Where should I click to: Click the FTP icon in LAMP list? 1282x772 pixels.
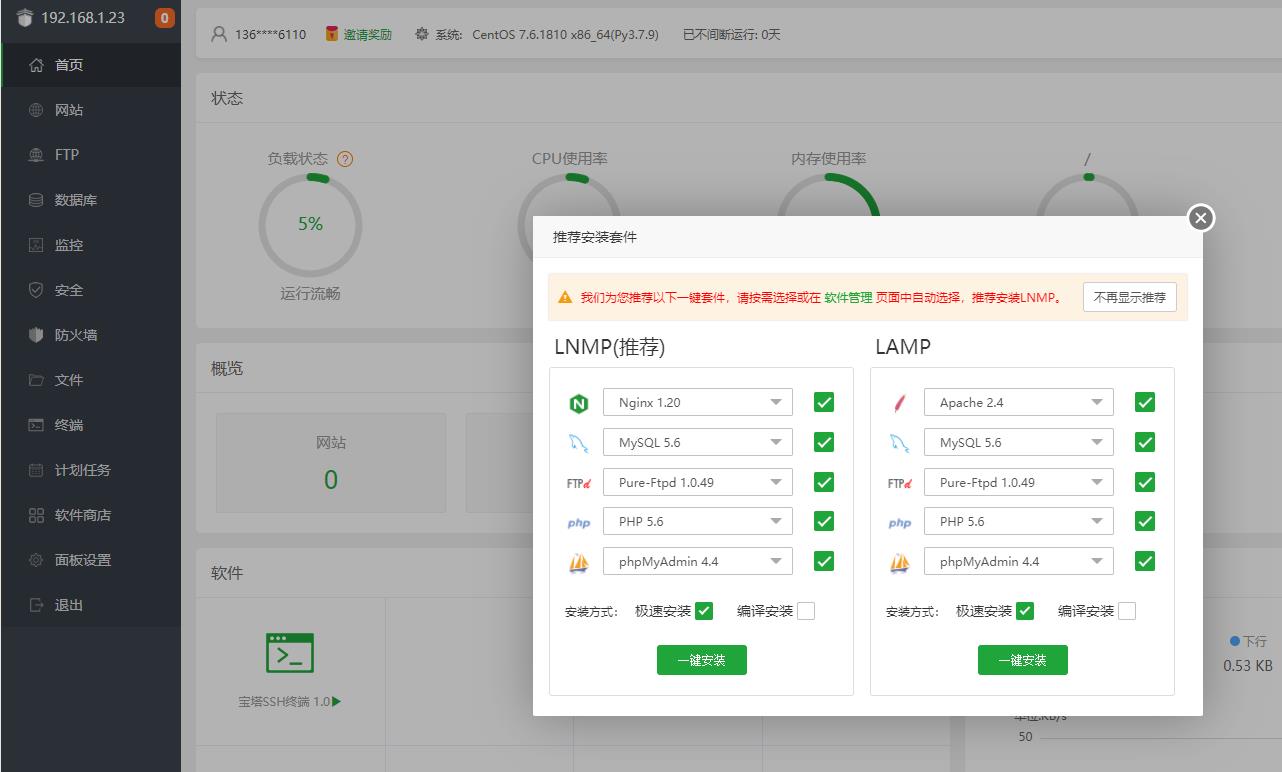pos(899,483)
